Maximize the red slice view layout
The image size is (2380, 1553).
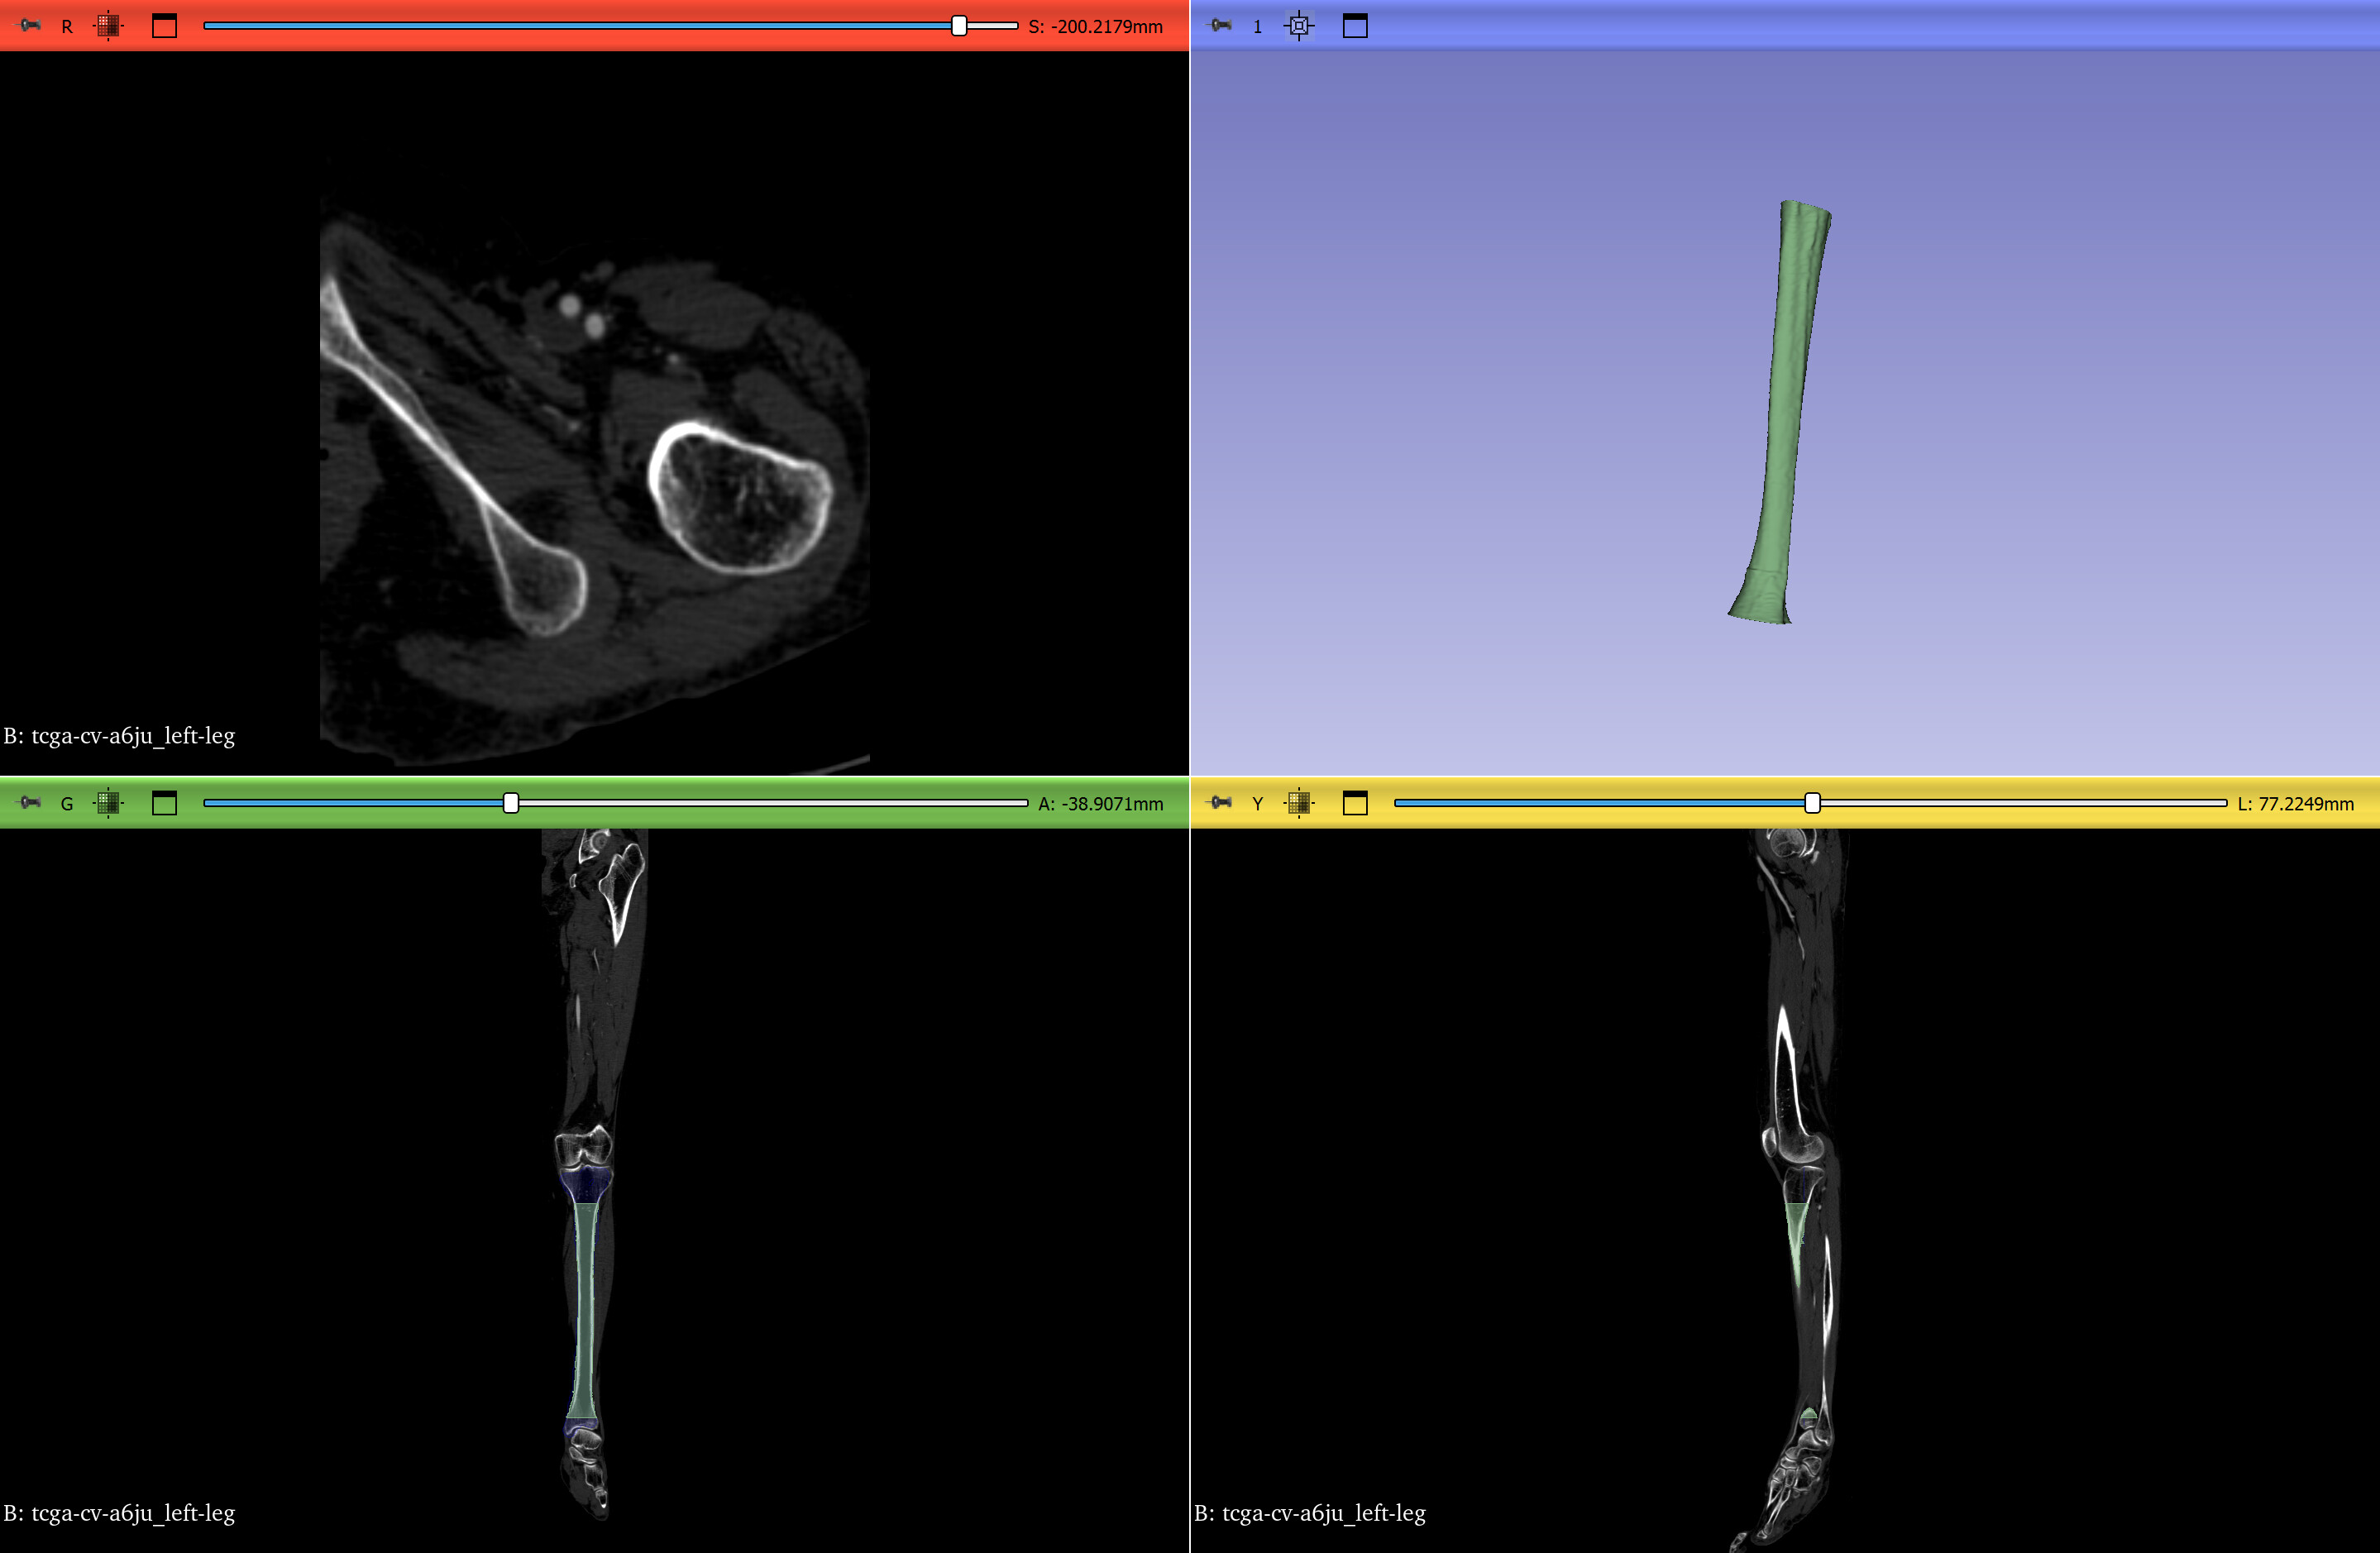[164, 26]
